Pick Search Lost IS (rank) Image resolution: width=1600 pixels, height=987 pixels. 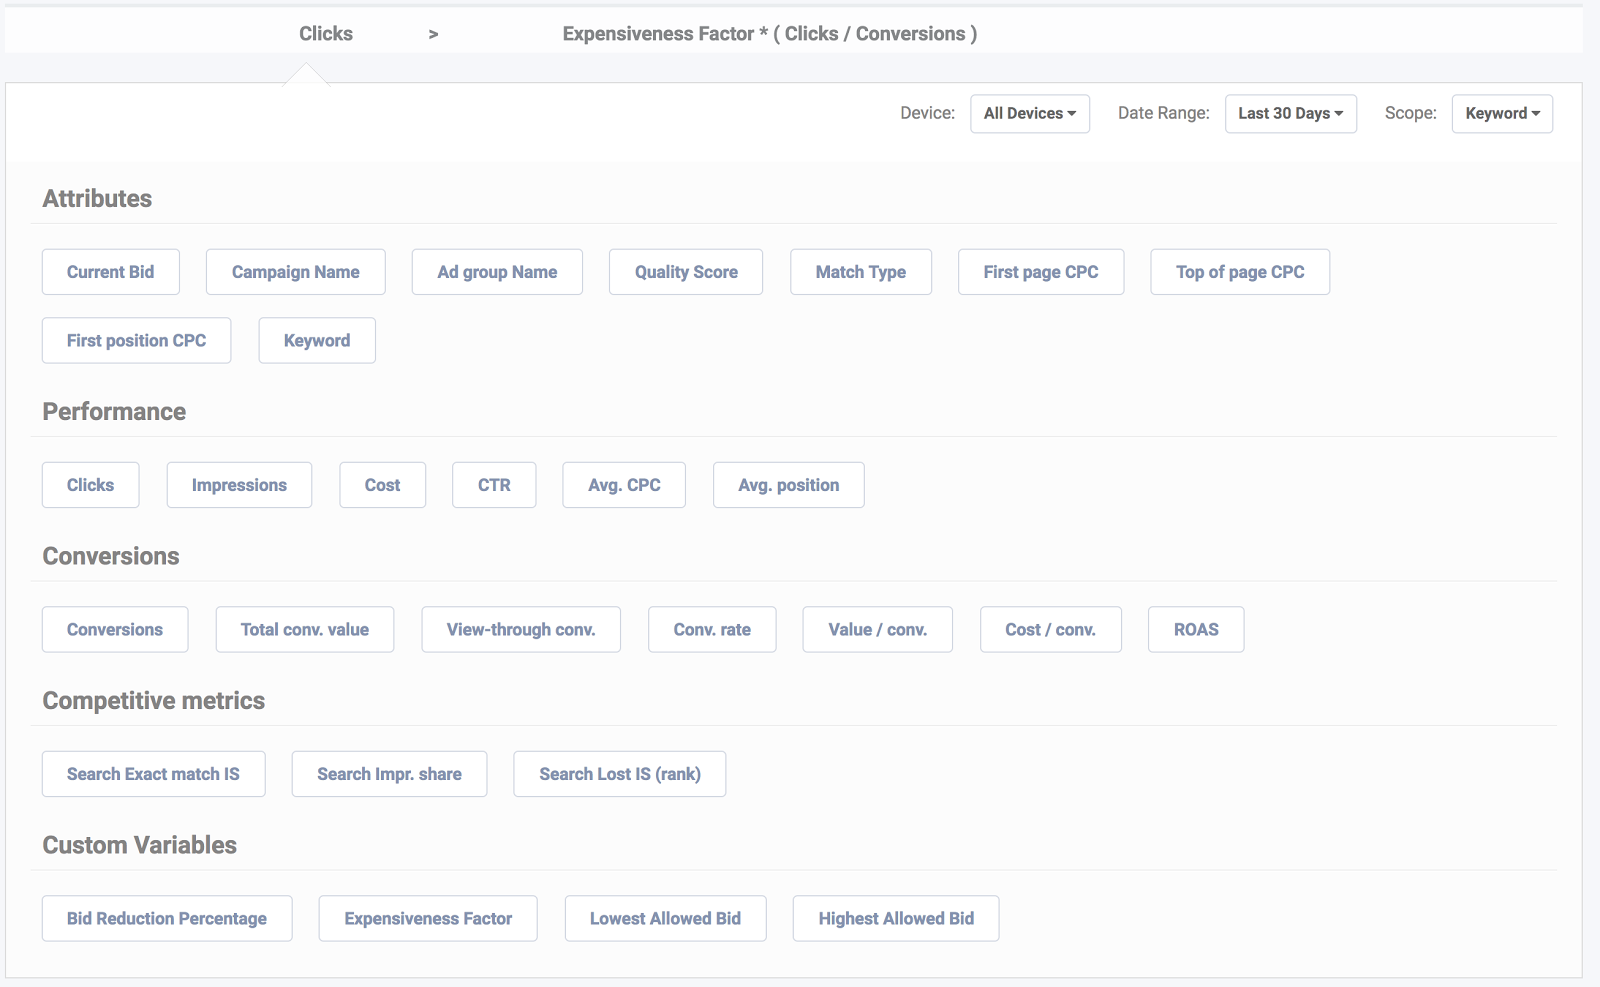(x=620, y=774)
